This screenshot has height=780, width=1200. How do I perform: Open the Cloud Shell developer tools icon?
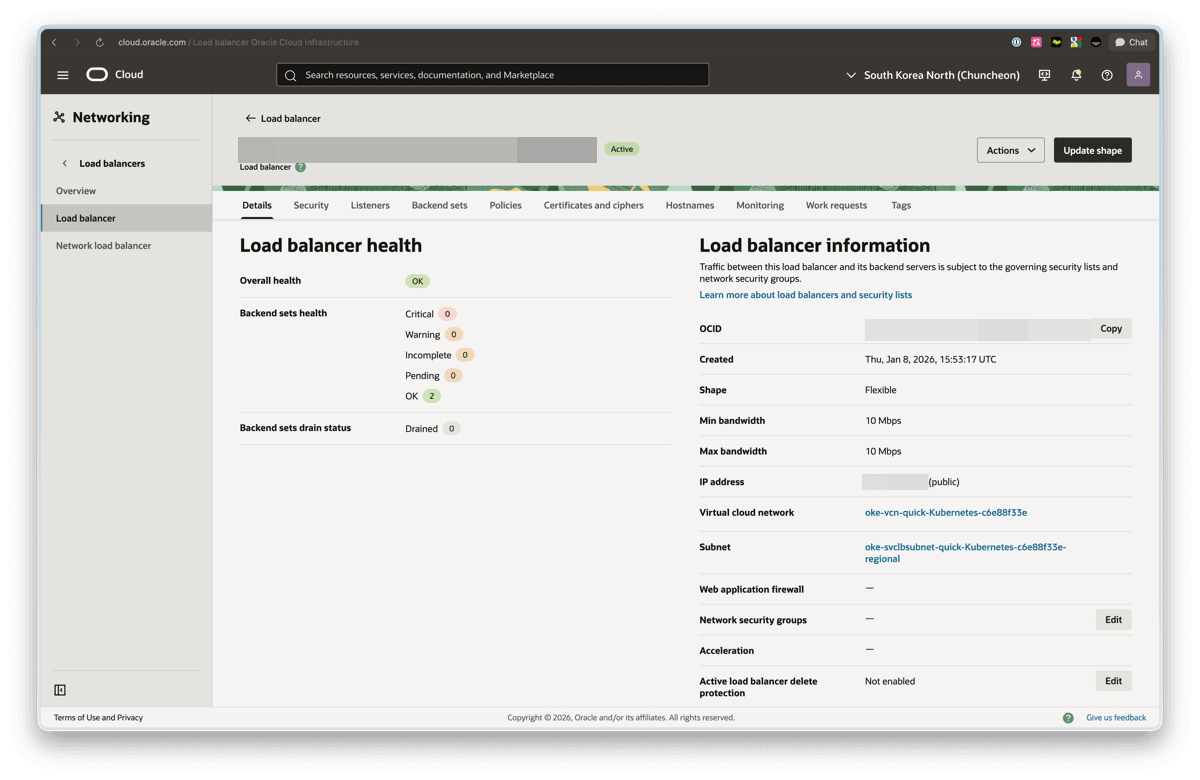1044,75
